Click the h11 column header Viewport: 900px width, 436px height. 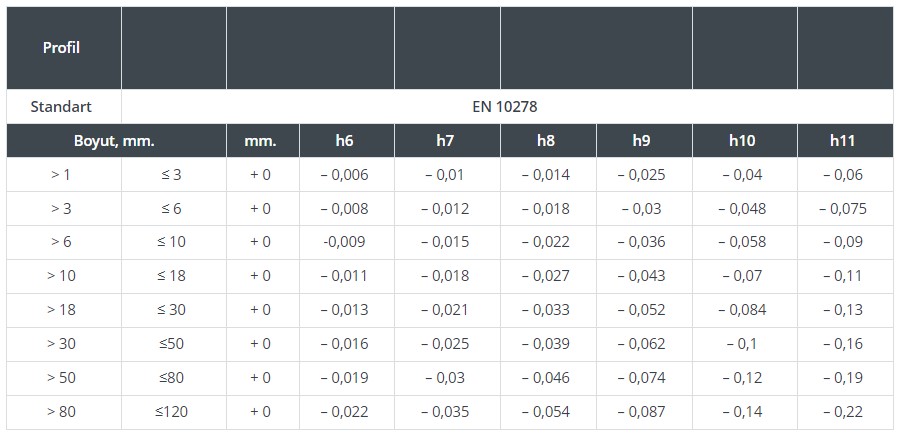tap(843, 141)
